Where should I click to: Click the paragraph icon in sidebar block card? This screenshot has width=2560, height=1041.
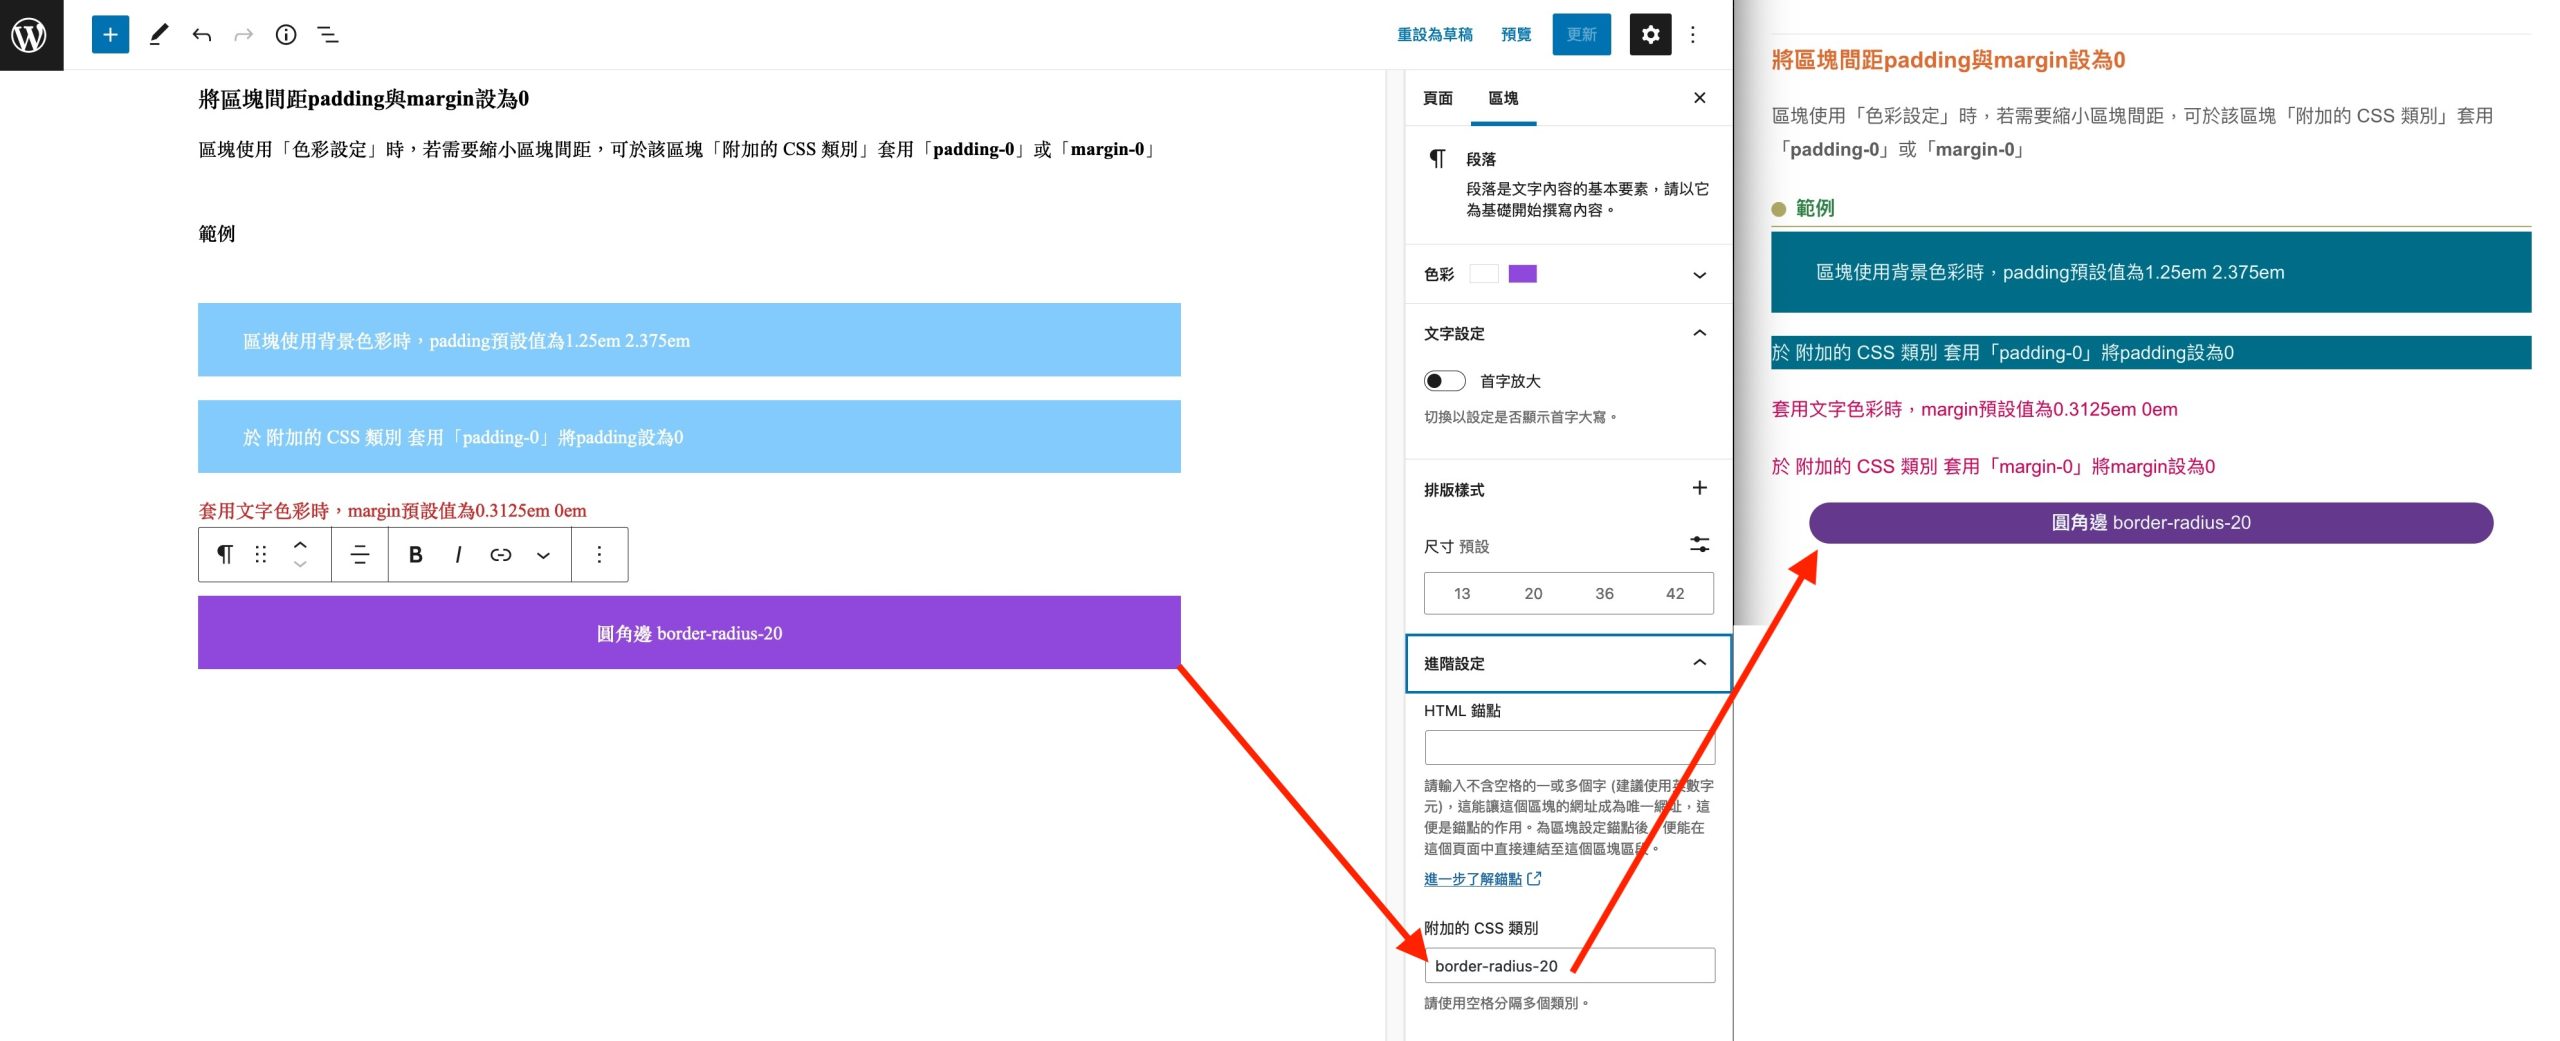coord(1437,159)
